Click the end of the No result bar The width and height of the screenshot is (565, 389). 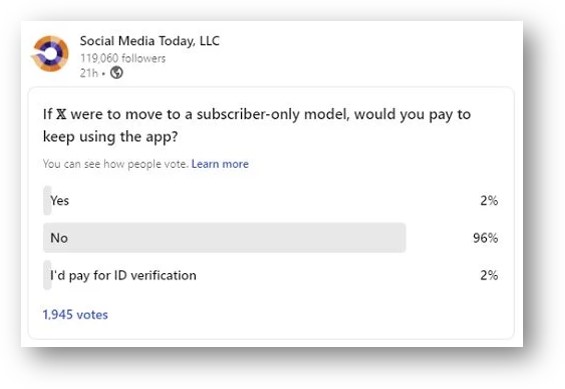pos(402,238)
